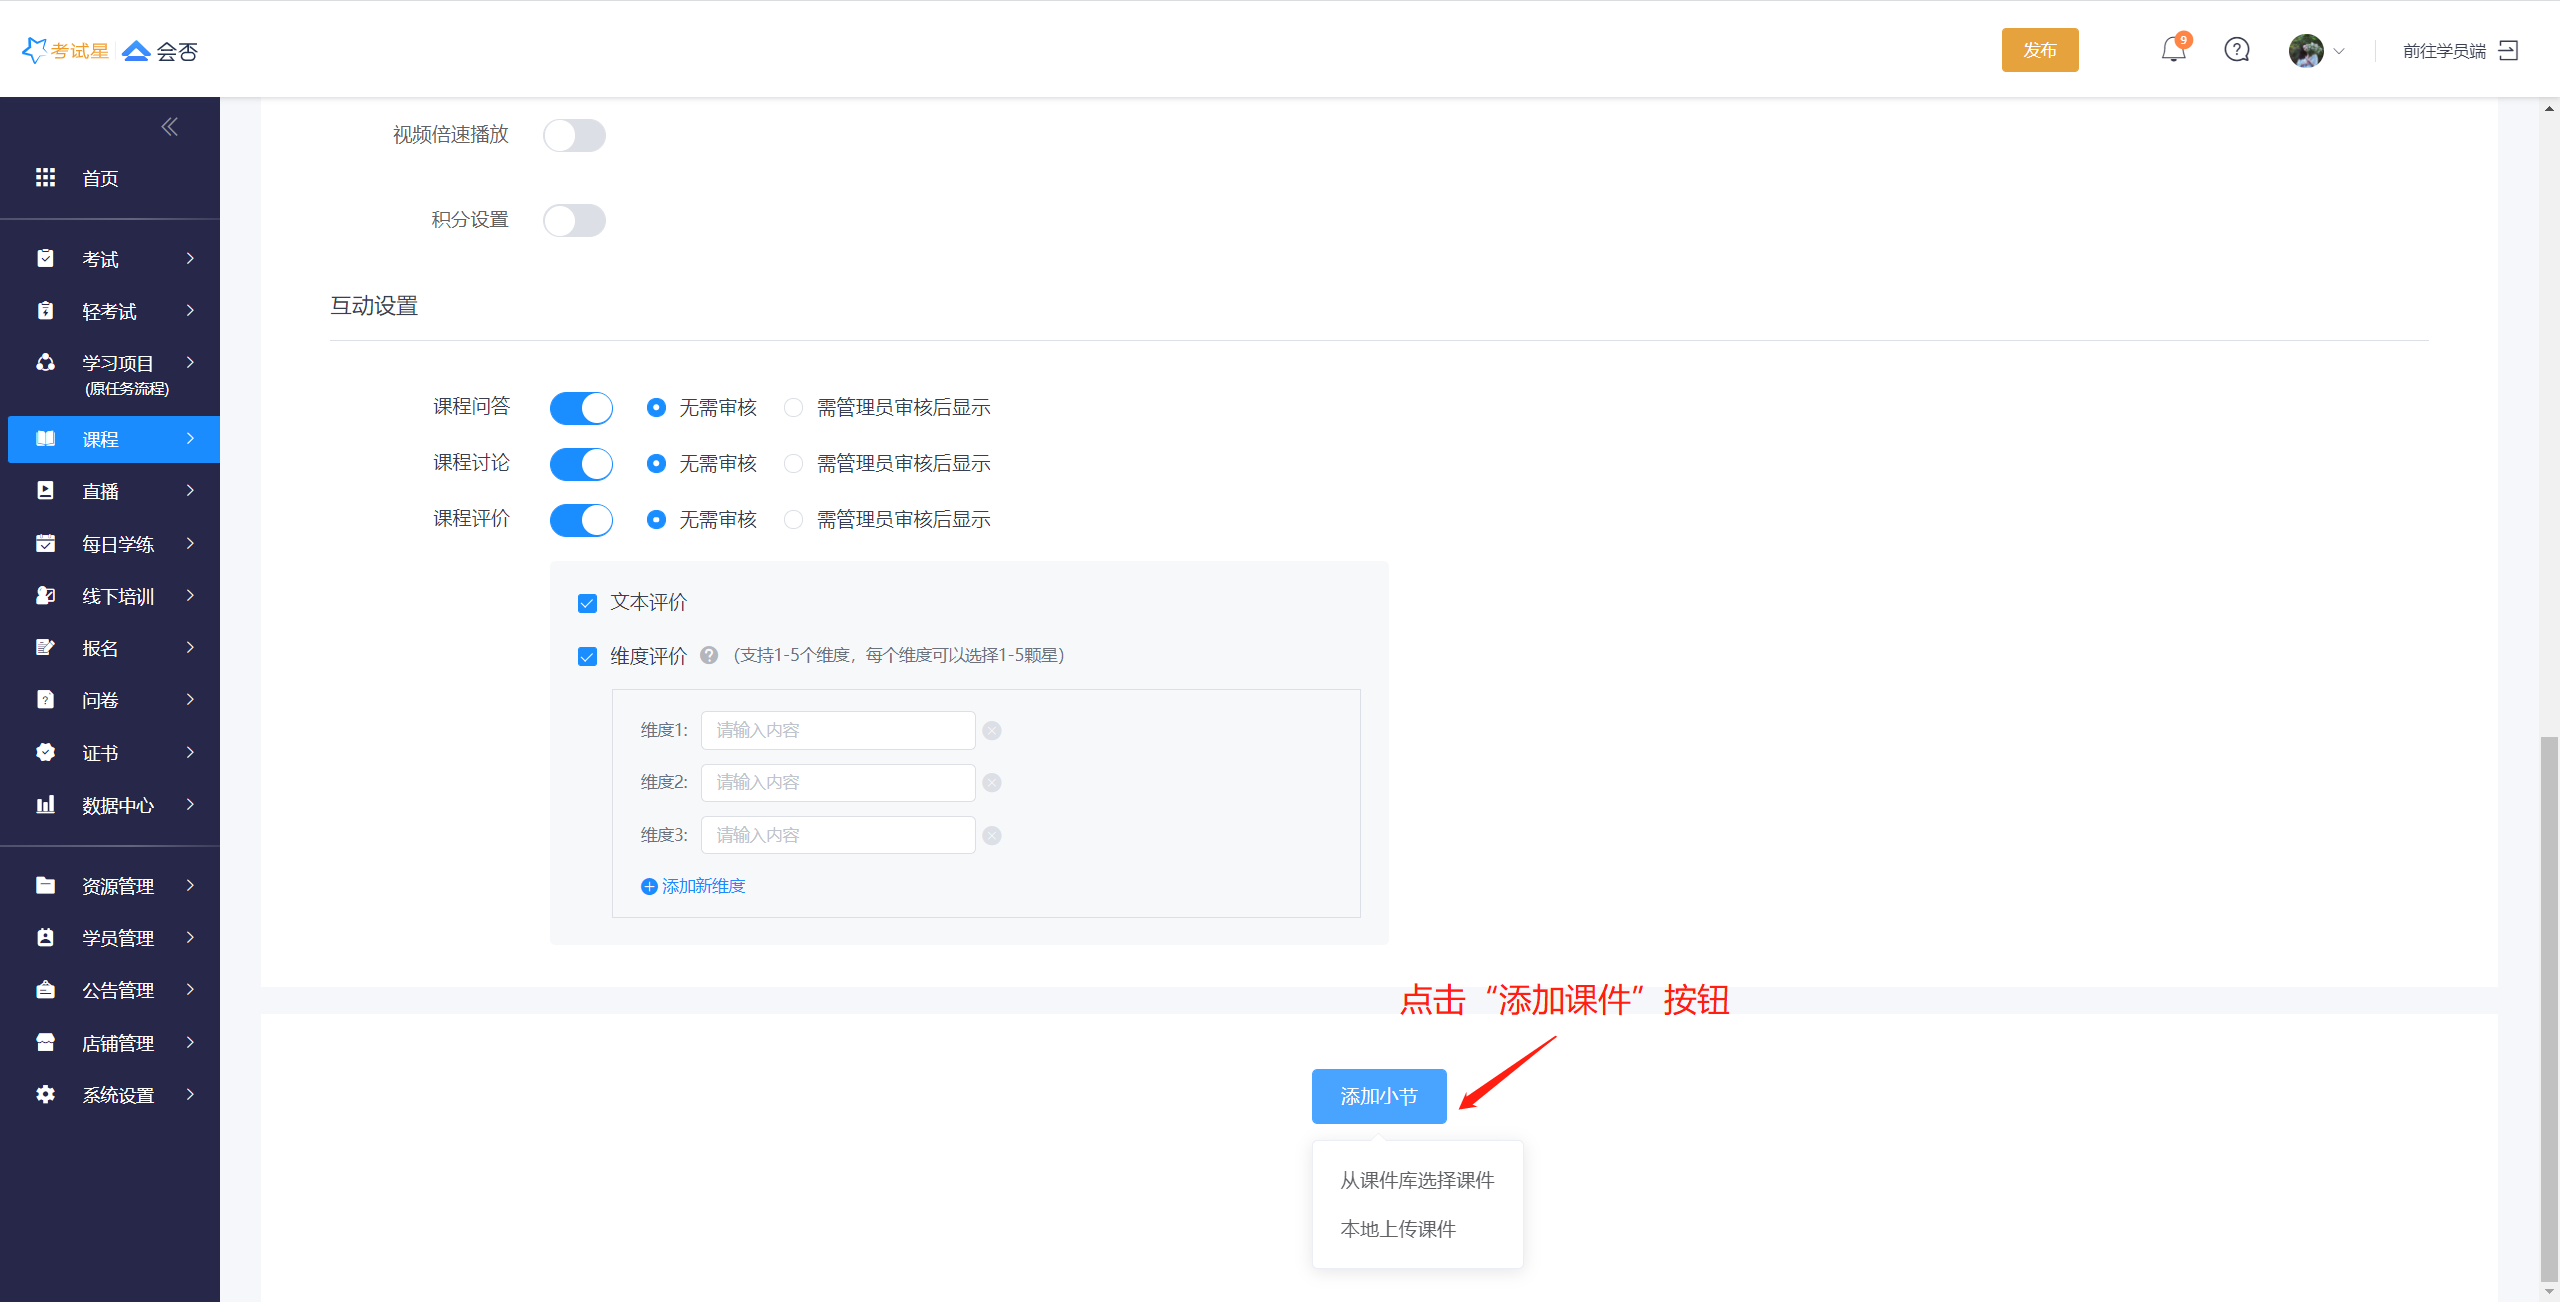This screenshot has height=1302, width=2560.
Task: Expand the 数据中心 sidebar section
Action: point(110,805)
